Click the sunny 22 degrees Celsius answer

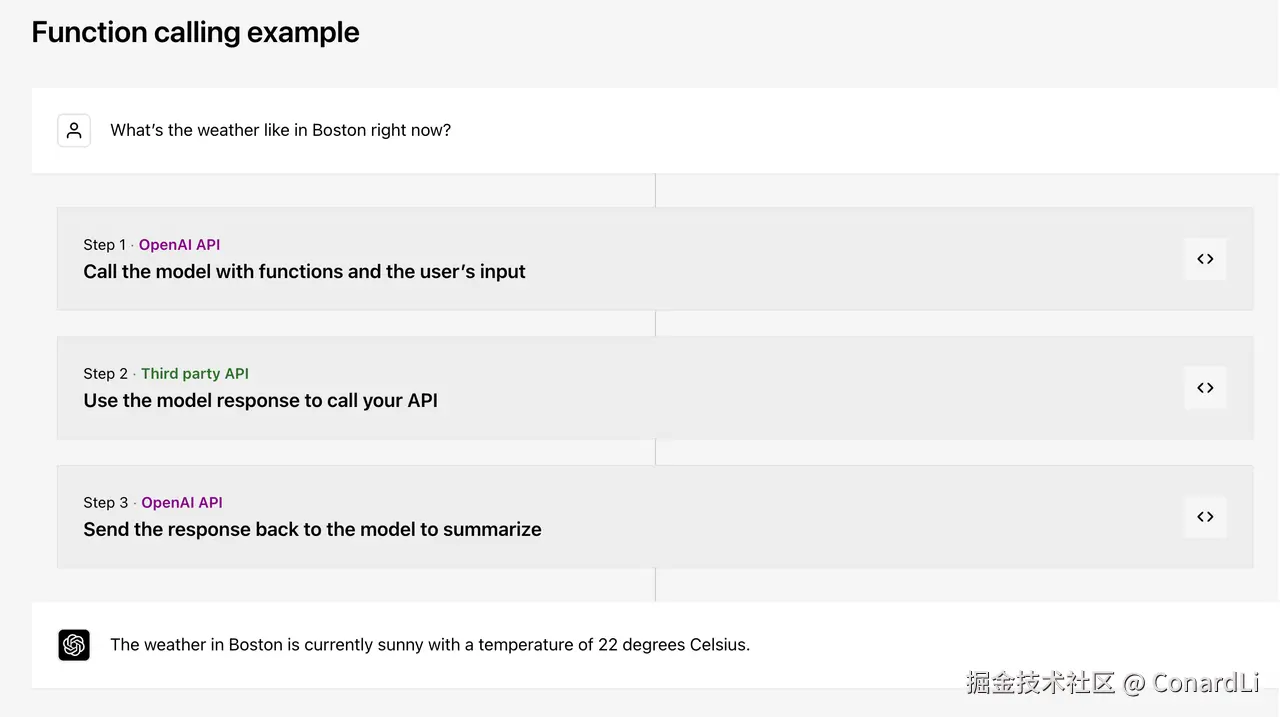pyautogui.click(x=430, y=645)
